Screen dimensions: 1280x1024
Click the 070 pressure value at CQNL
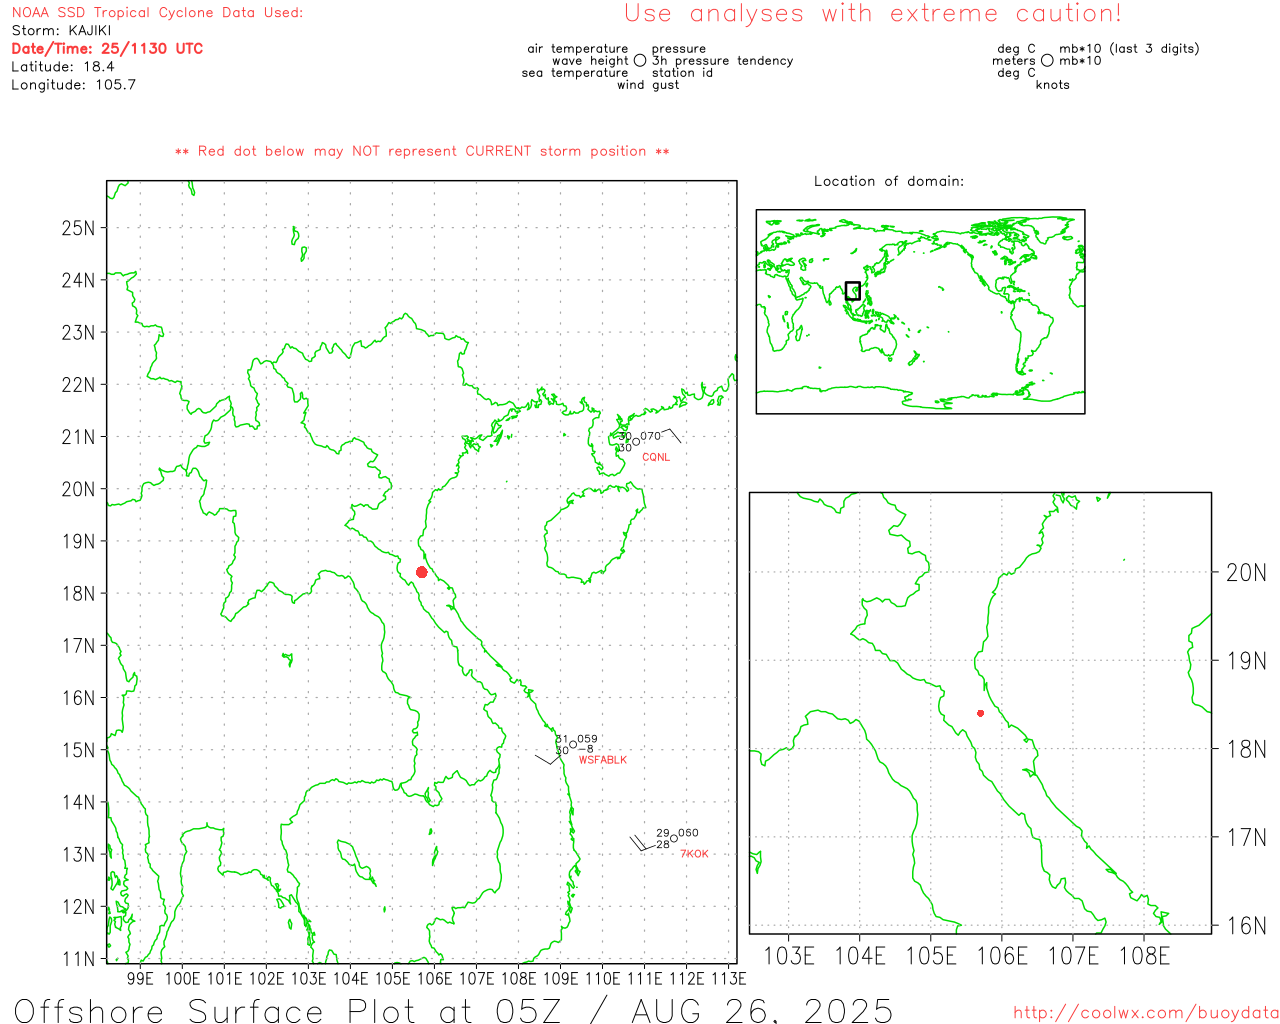[651, 436]
